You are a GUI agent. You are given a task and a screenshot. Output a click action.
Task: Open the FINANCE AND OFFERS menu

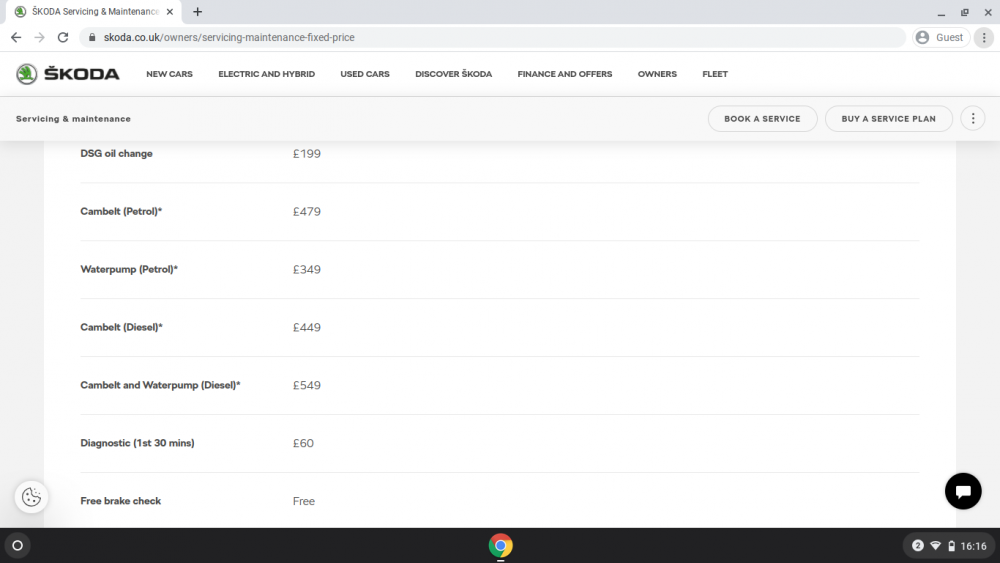564,74
